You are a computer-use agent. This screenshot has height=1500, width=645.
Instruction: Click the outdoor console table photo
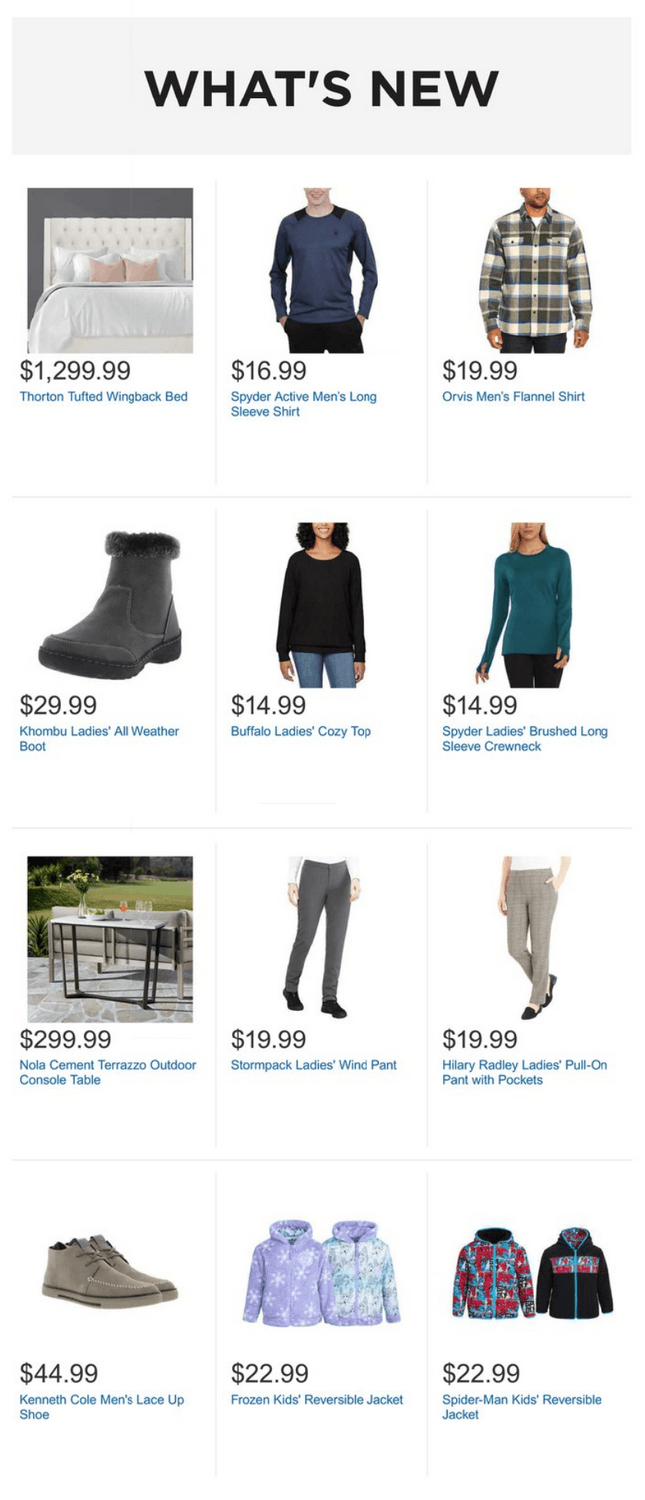[110, 939]
